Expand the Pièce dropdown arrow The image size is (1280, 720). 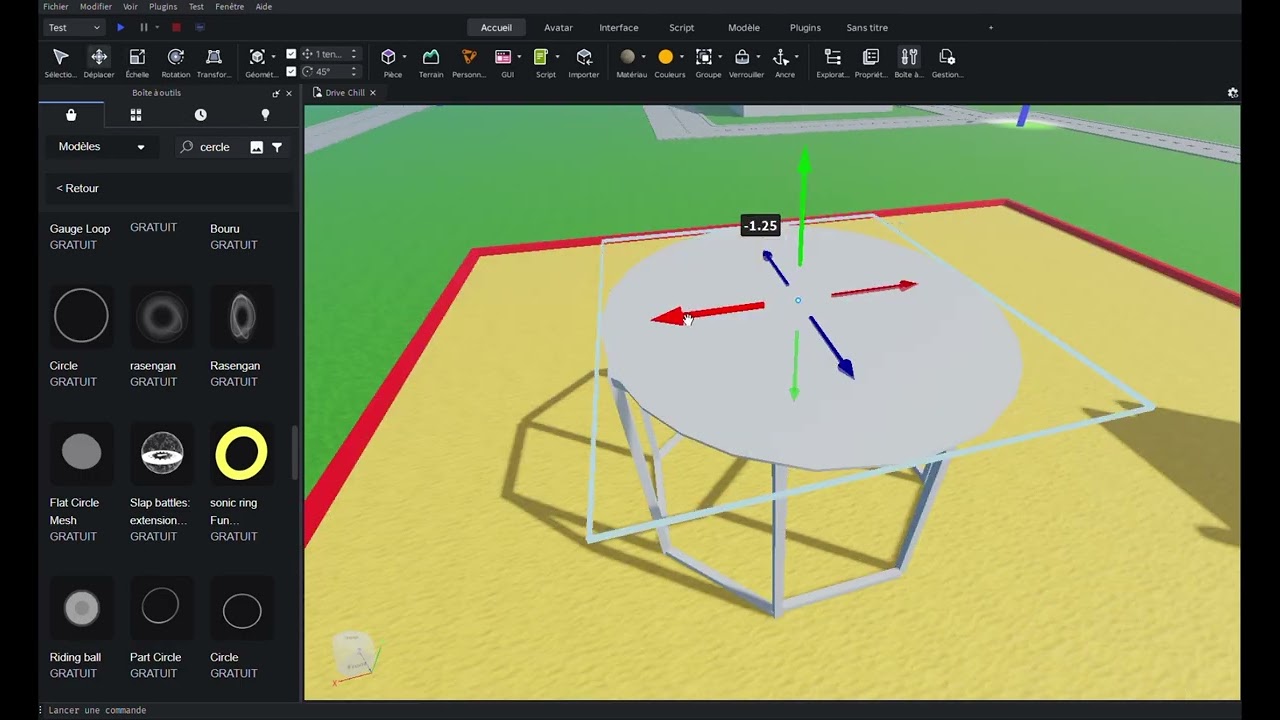(405, 57)
